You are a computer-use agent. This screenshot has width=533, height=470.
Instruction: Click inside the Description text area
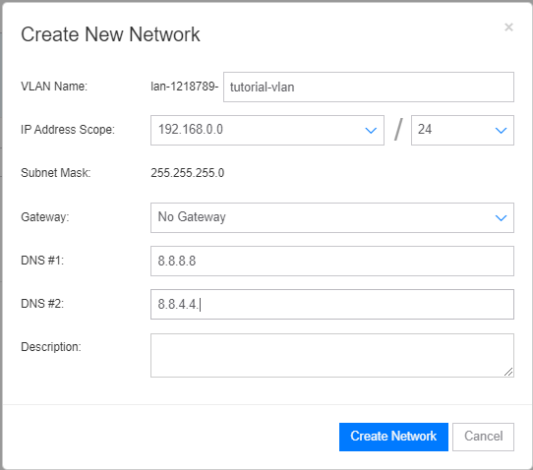[x=332, y=355]
